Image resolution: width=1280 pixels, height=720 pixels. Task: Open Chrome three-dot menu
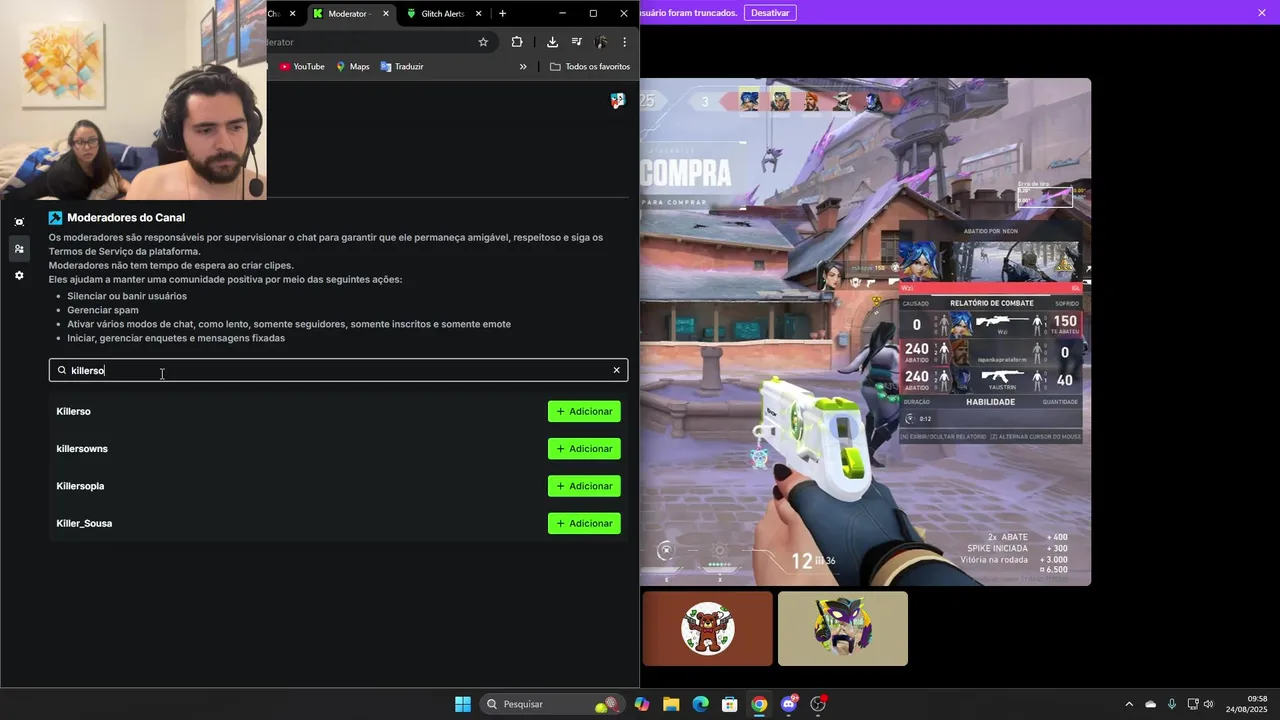click(x=624, y=42)
